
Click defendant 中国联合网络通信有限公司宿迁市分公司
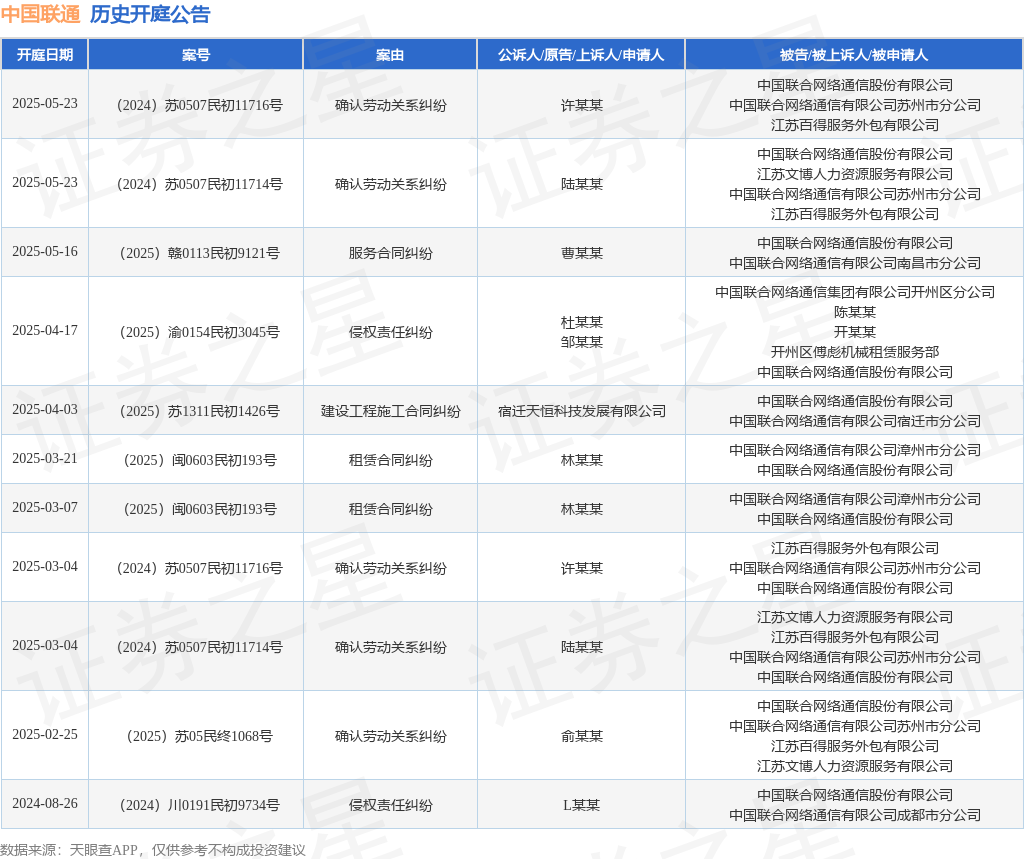pos(855,421)
